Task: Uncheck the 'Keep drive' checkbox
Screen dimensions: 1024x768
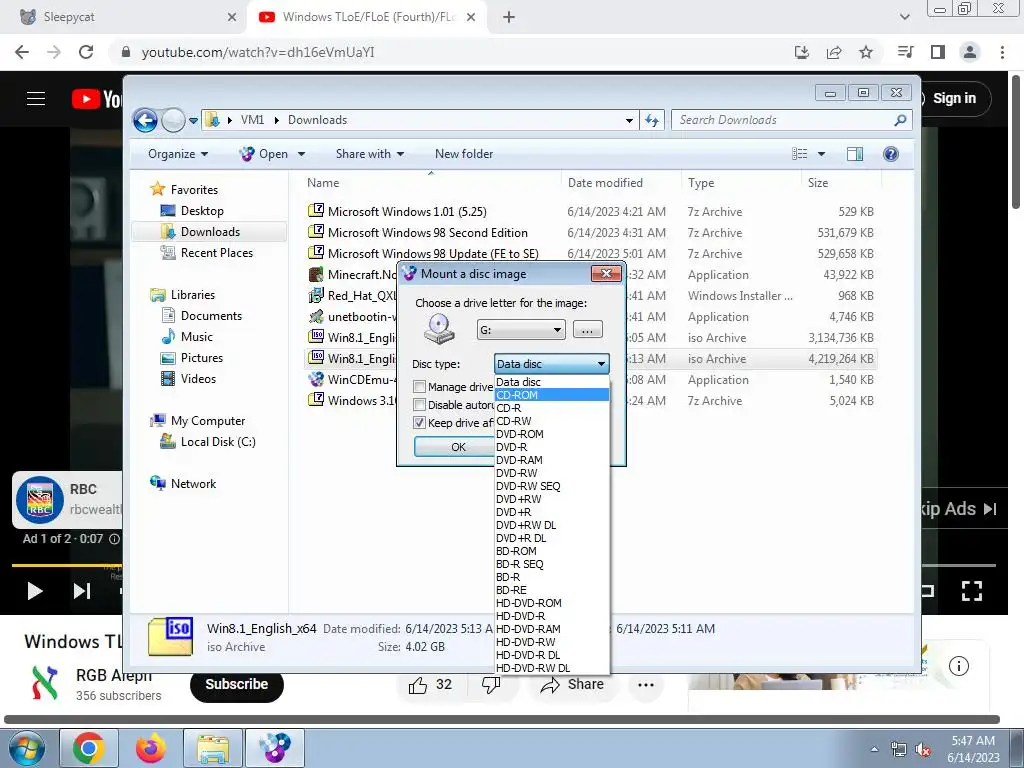Action: point(420,423)
